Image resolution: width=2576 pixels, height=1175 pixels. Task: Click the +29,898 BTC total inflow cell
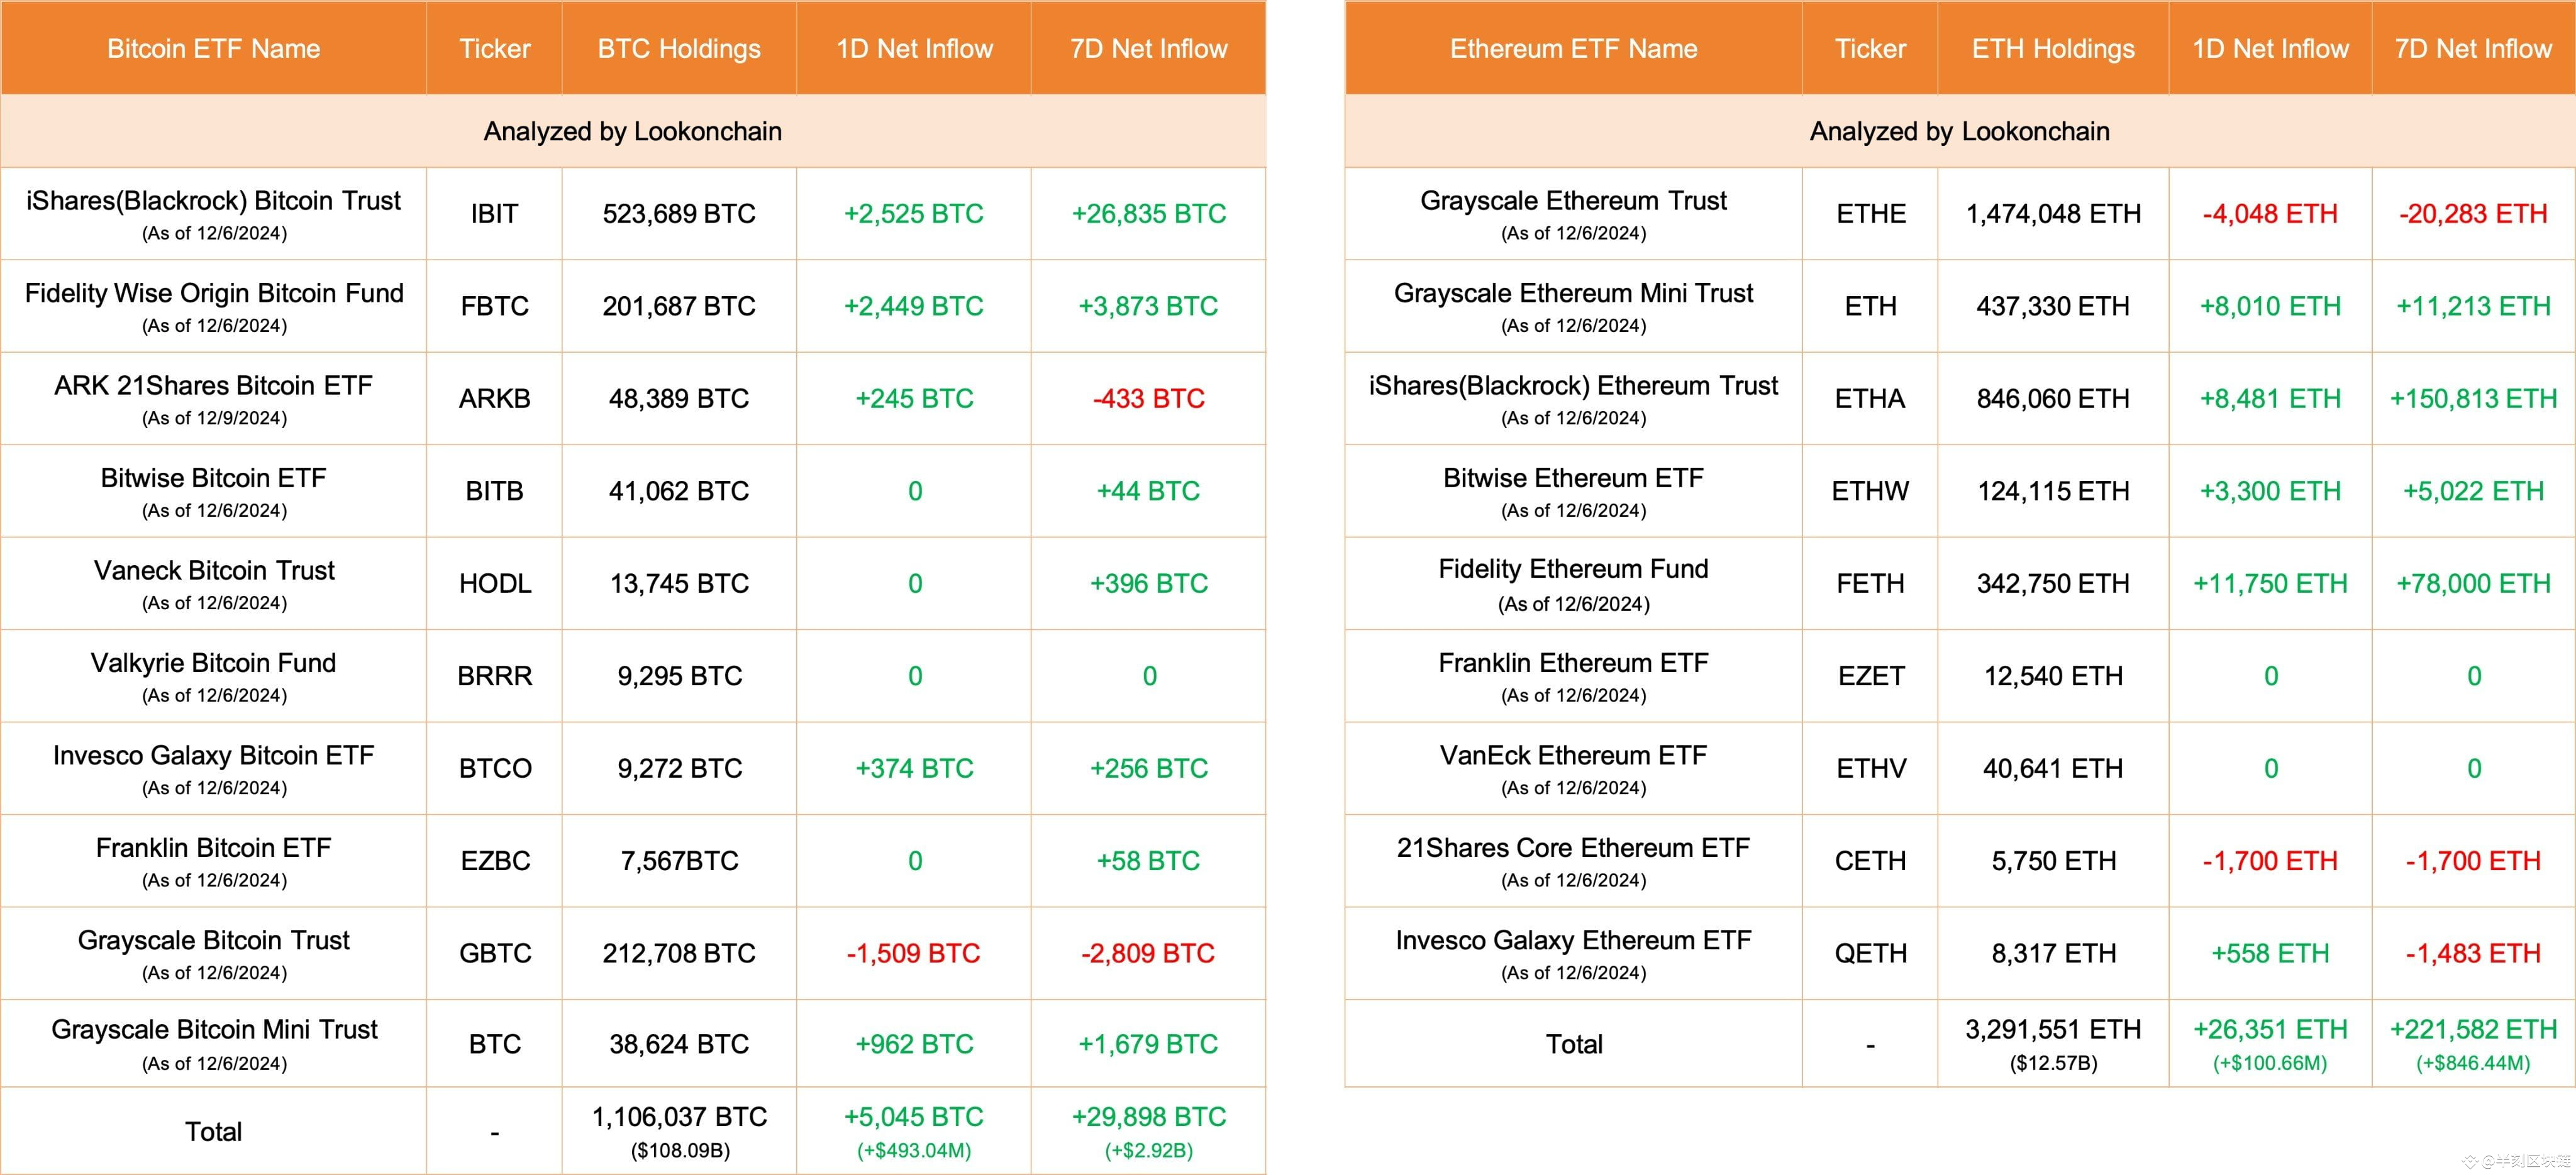click(x=1148, y=1130)
